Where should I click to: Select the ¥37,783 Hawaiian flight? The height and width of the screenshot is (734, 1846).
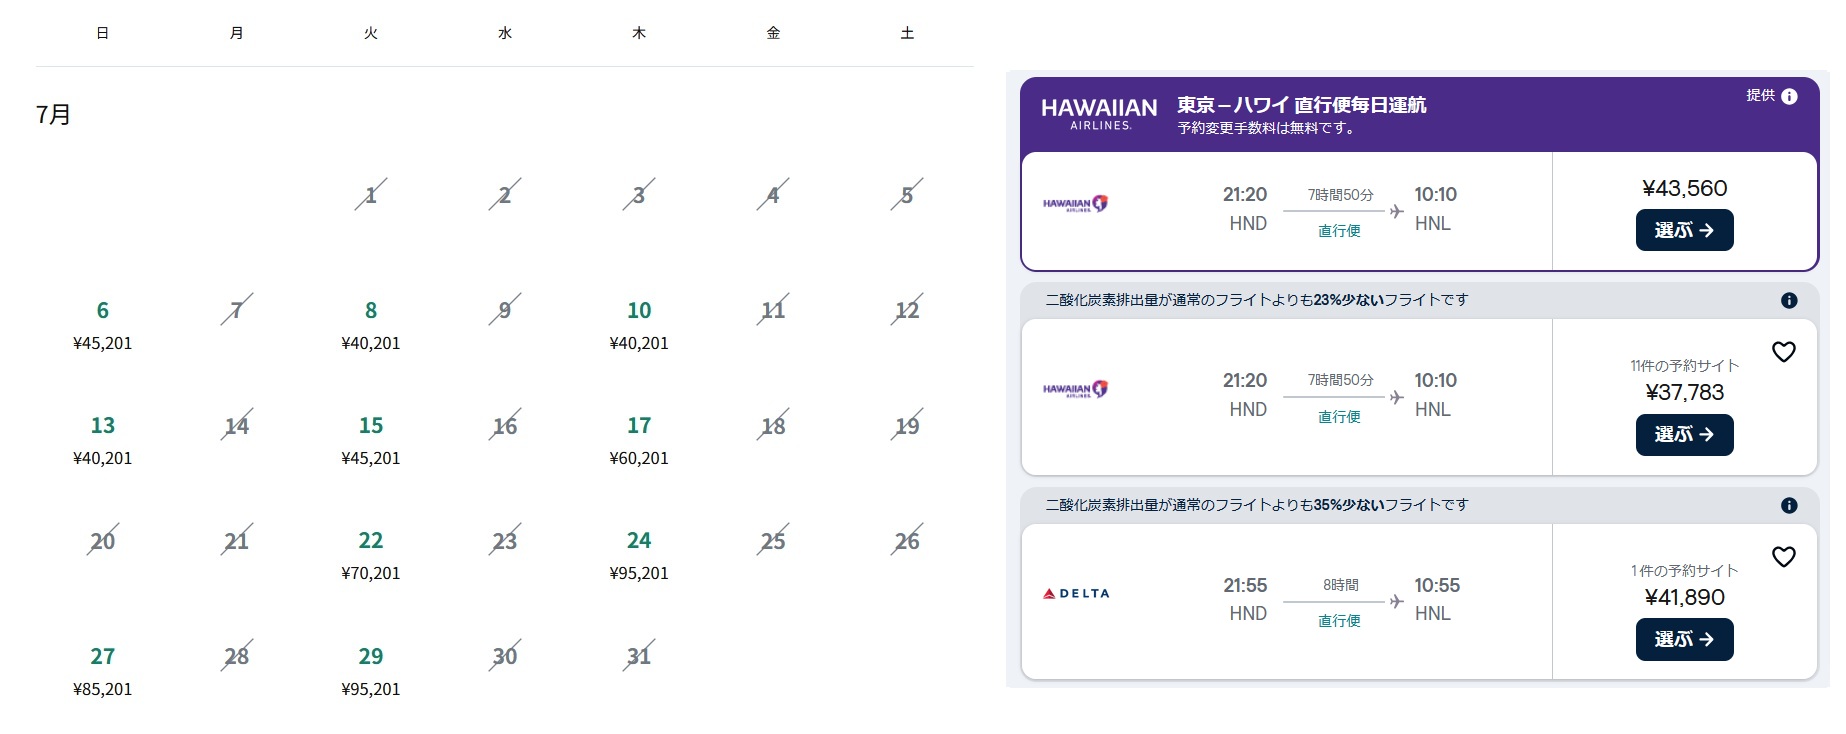point(1684,435)
